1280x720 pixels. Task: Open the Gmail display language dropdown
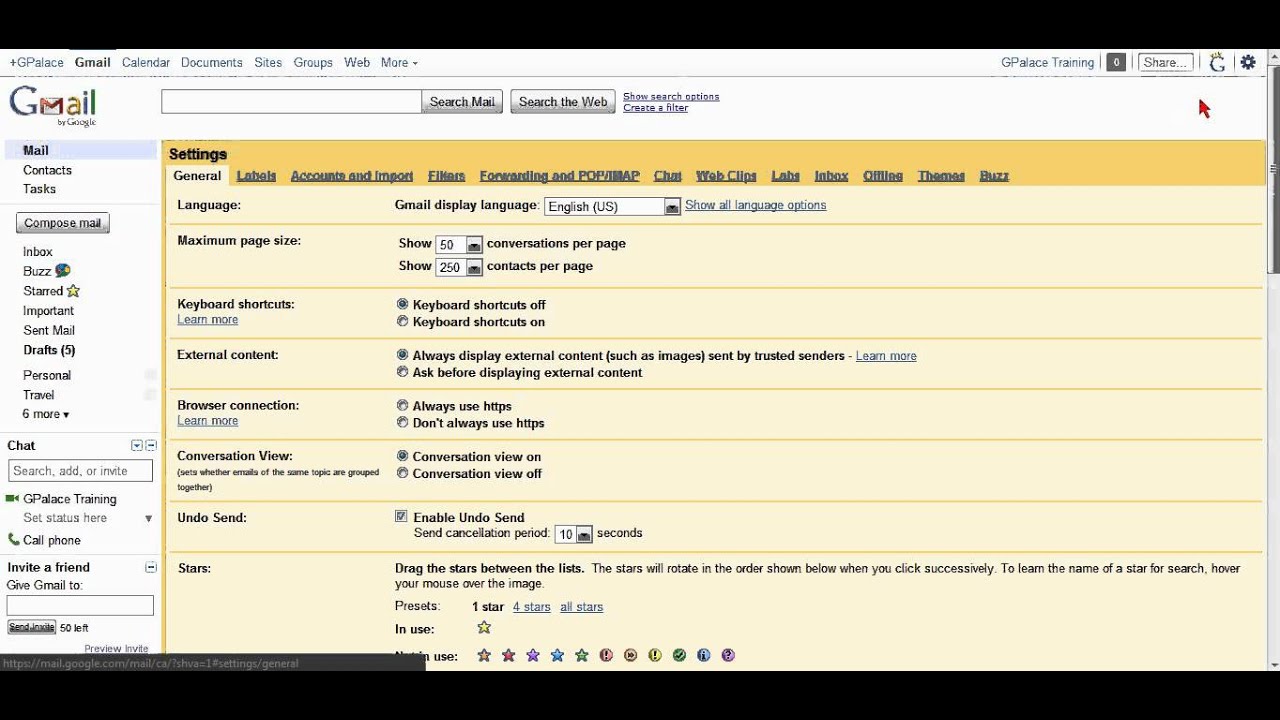pos(612,206)
